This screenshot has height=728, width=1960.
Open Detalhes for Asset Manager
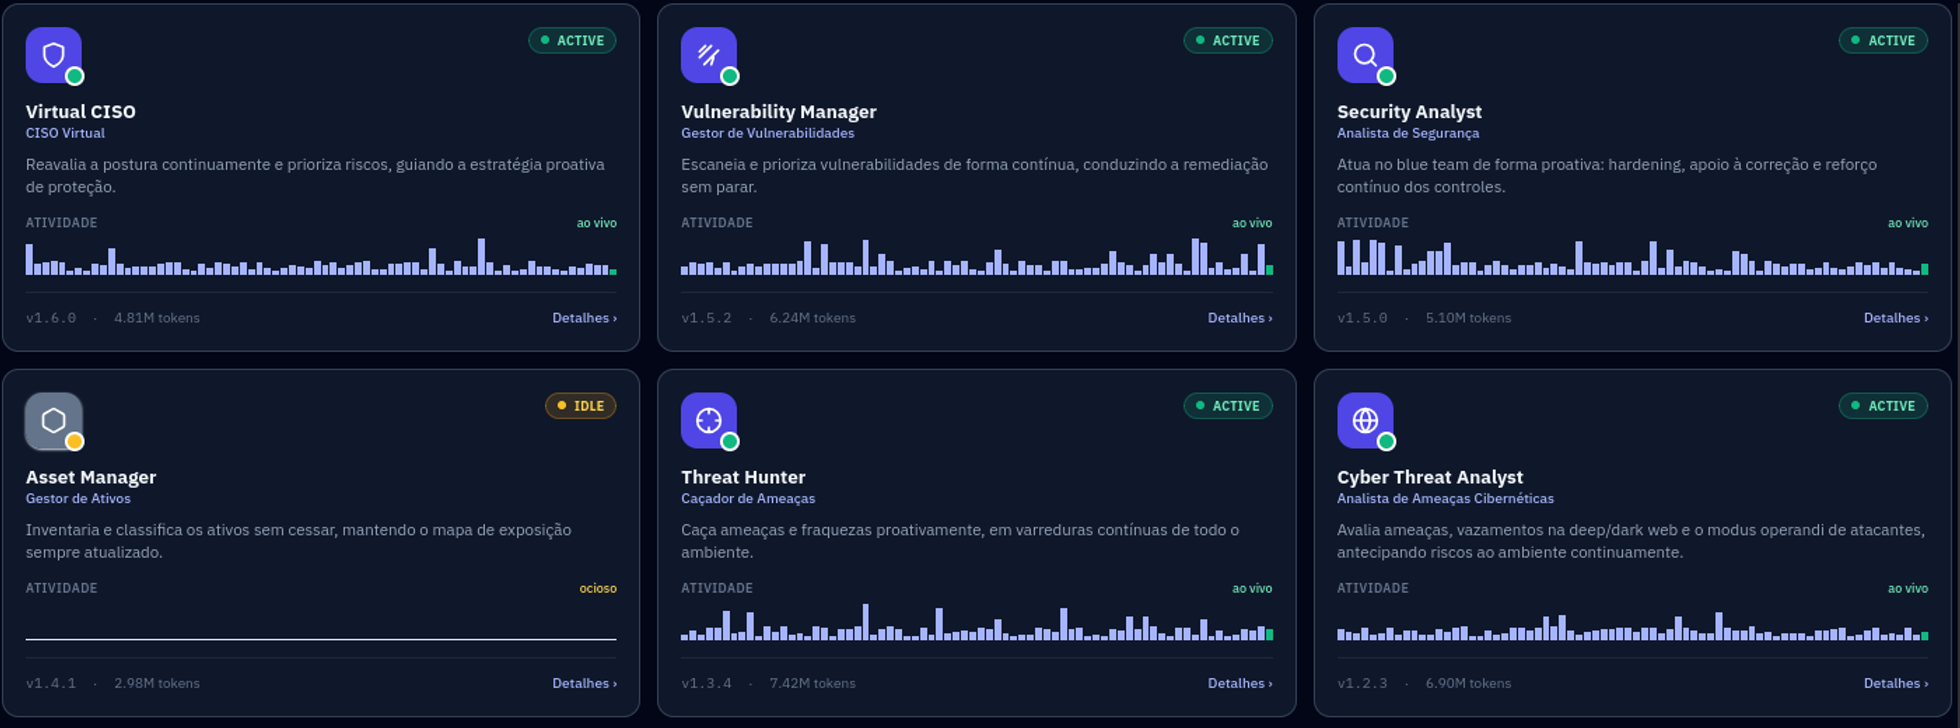click(x=584, y=684)
